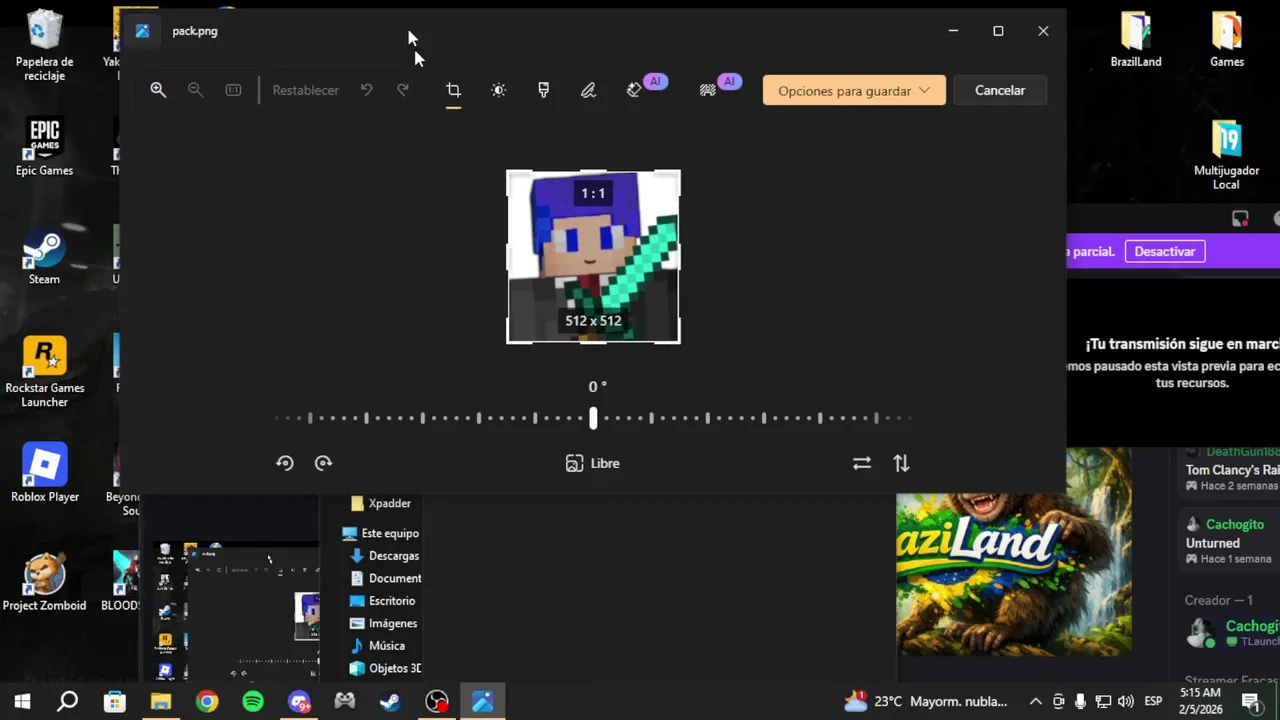Click the microphone tray icon

[1081, 701]
